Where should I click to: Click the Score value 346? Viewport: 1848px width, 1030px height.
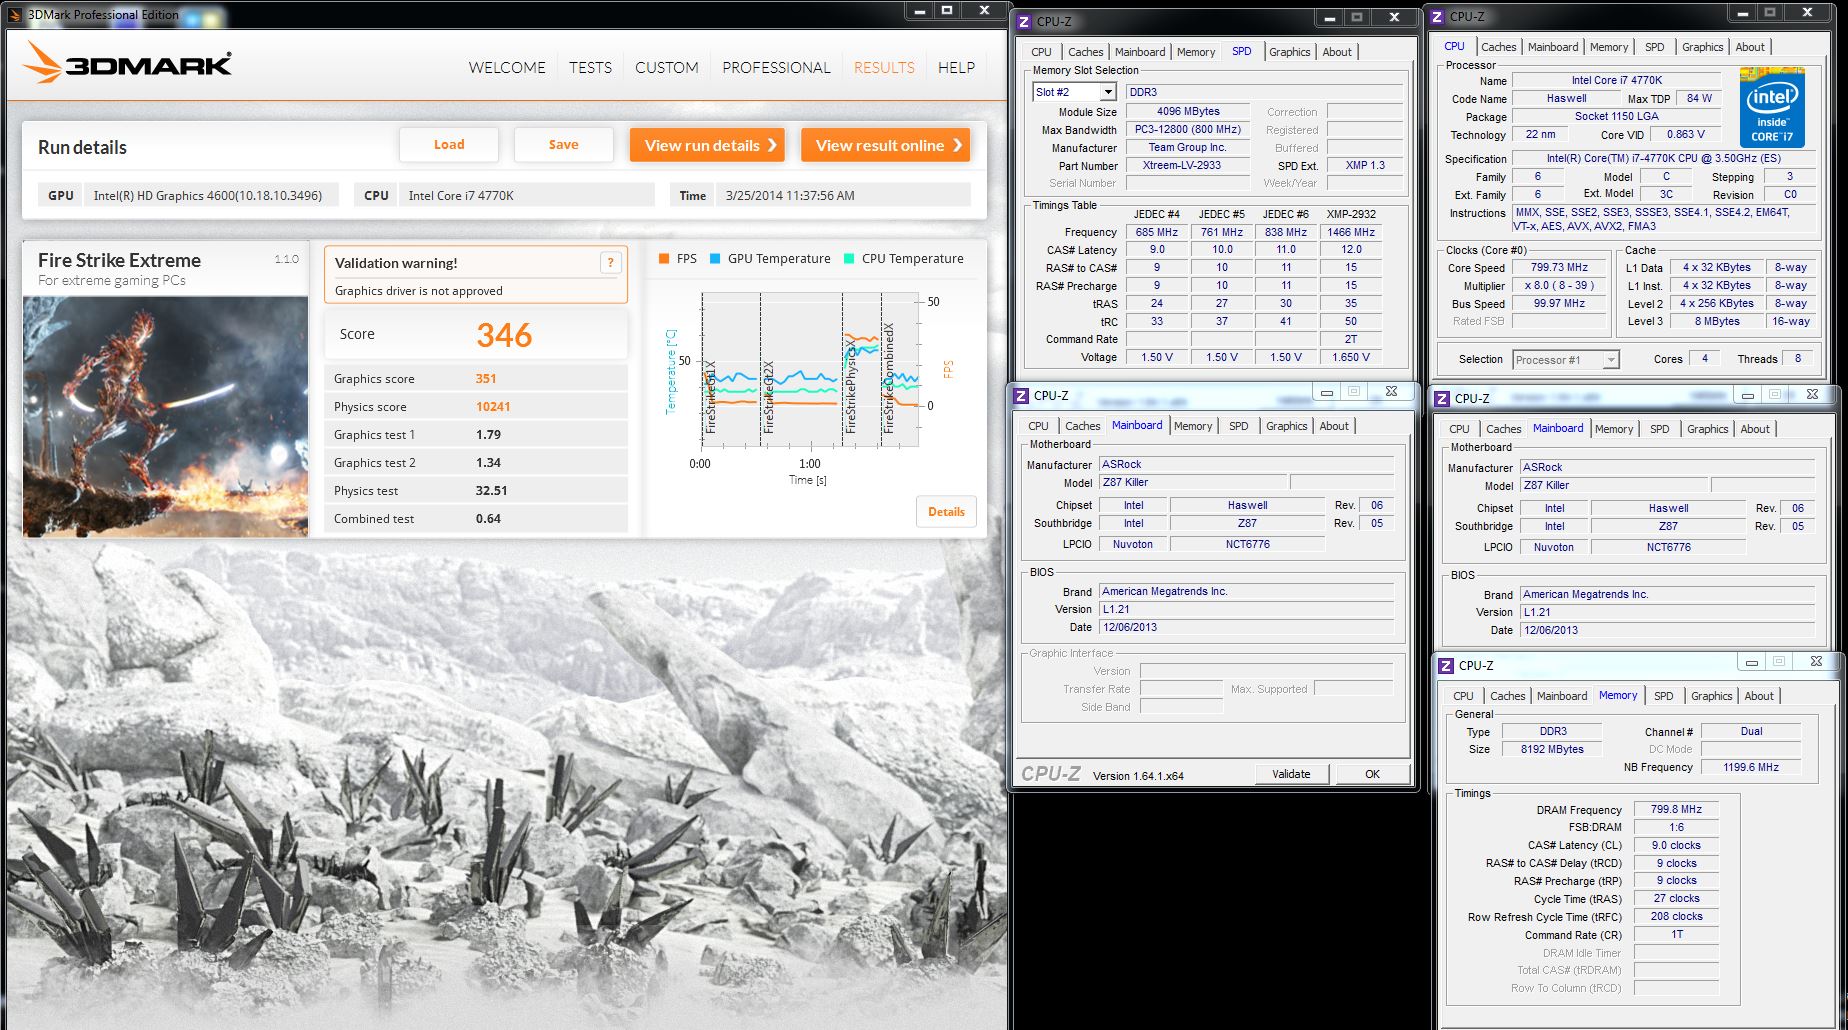(504, 335)
